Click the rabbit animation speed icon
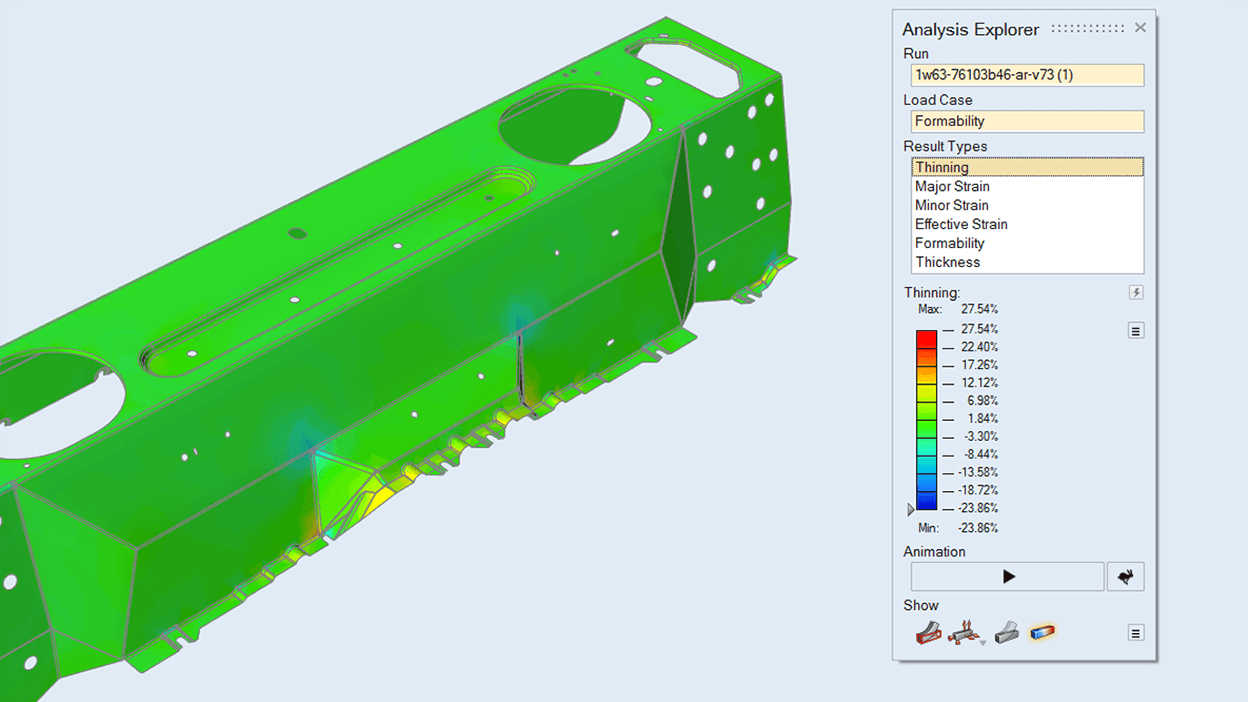This screenshot has width=1248, height=702. [x=1125, y=577]
